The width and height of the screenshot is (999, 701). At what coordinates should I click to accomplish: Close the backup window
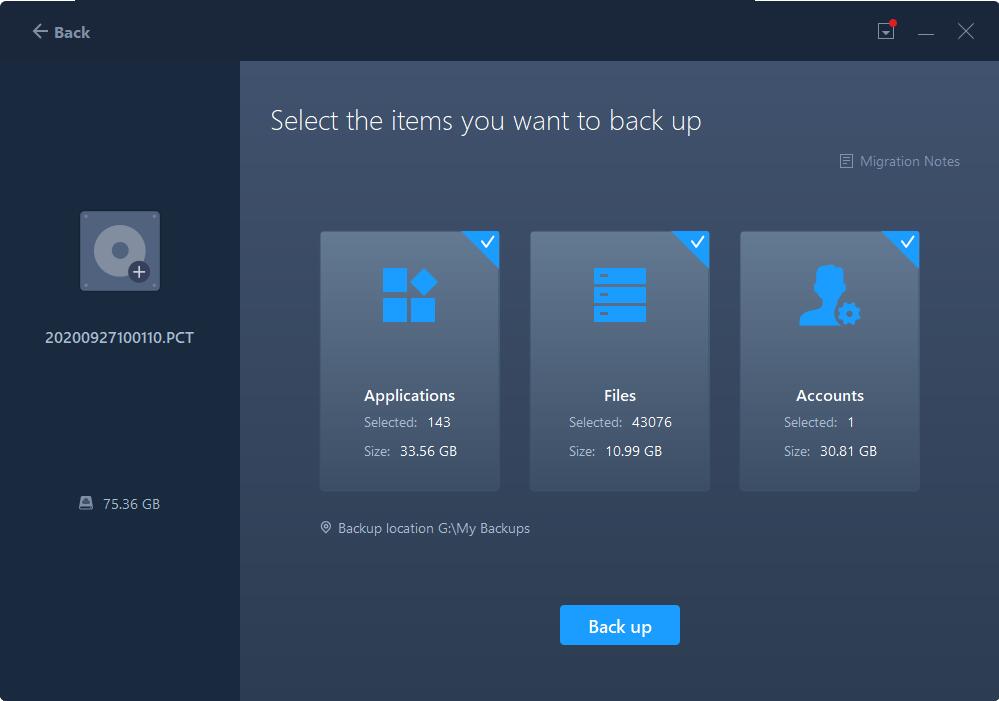tap(966, 31)
